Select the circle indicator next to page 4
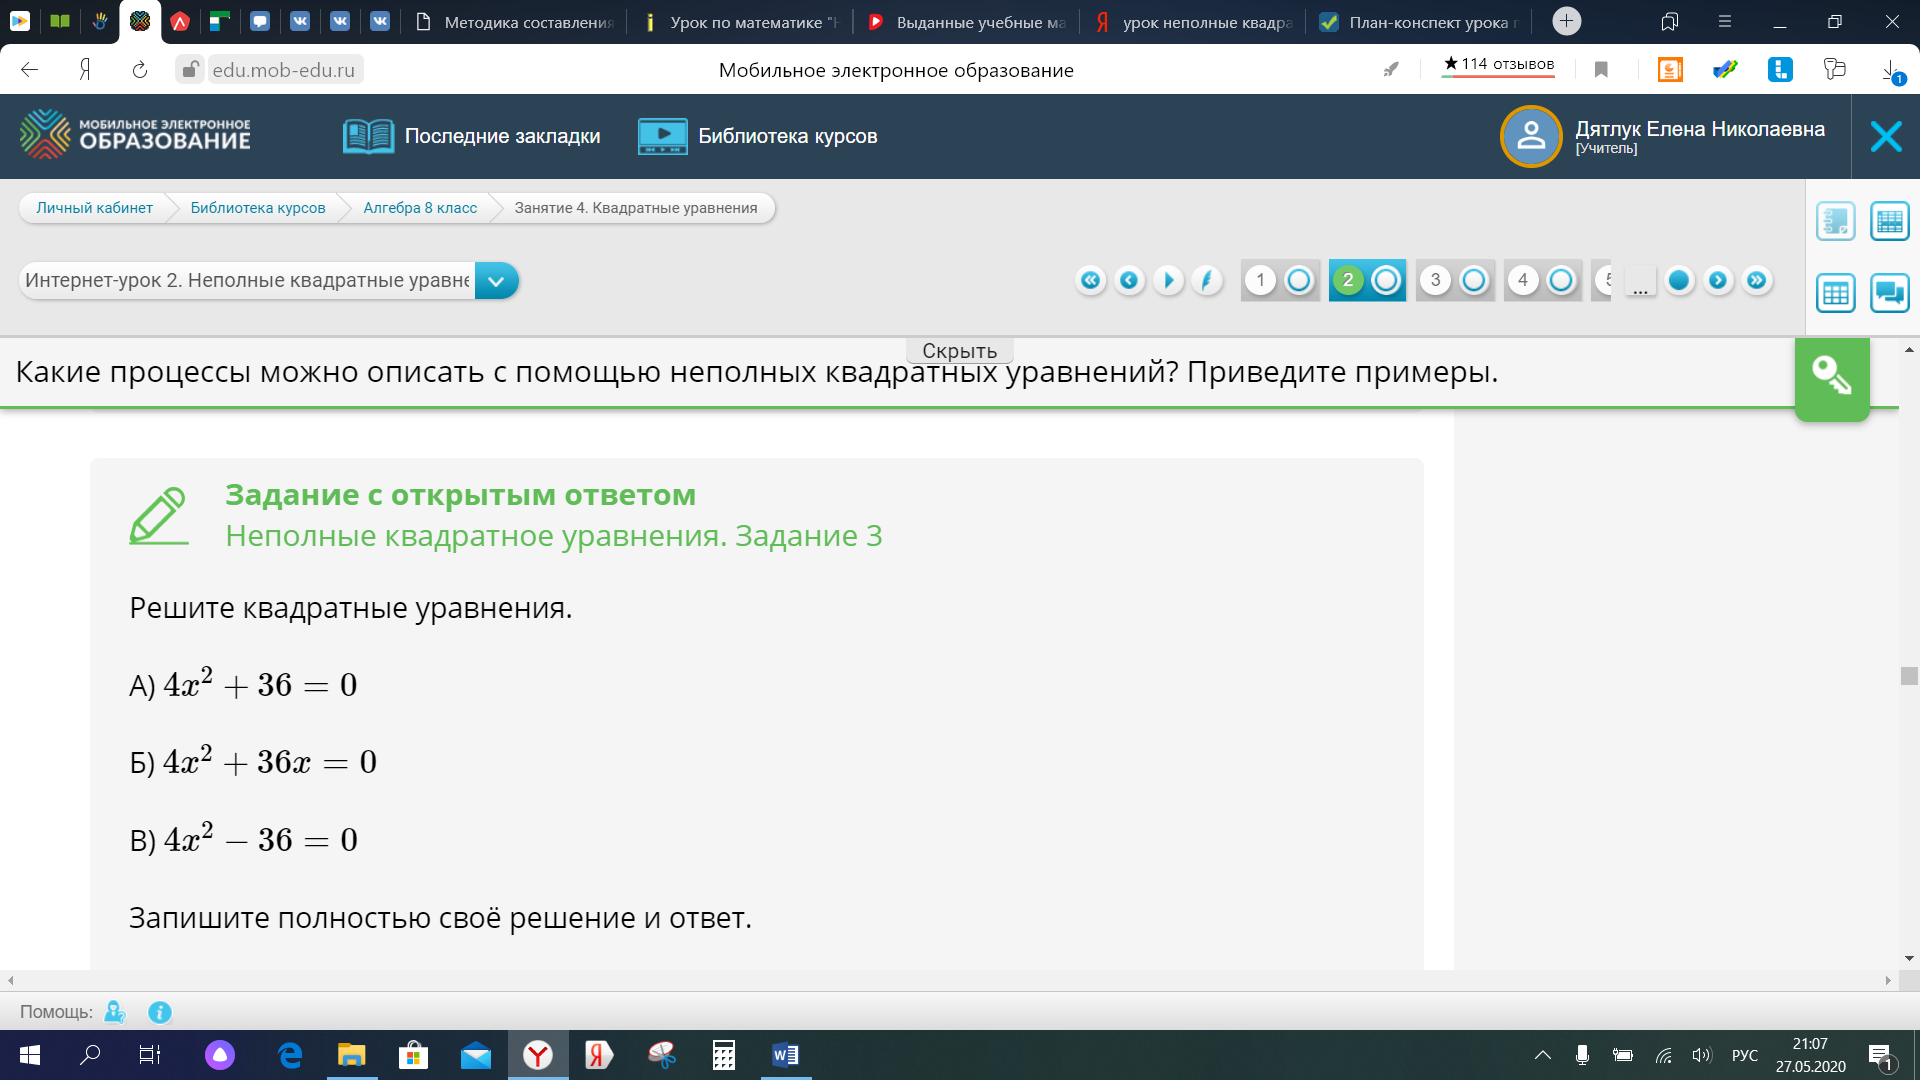The image size is (1920, 1080). (x=1560, y=281)
